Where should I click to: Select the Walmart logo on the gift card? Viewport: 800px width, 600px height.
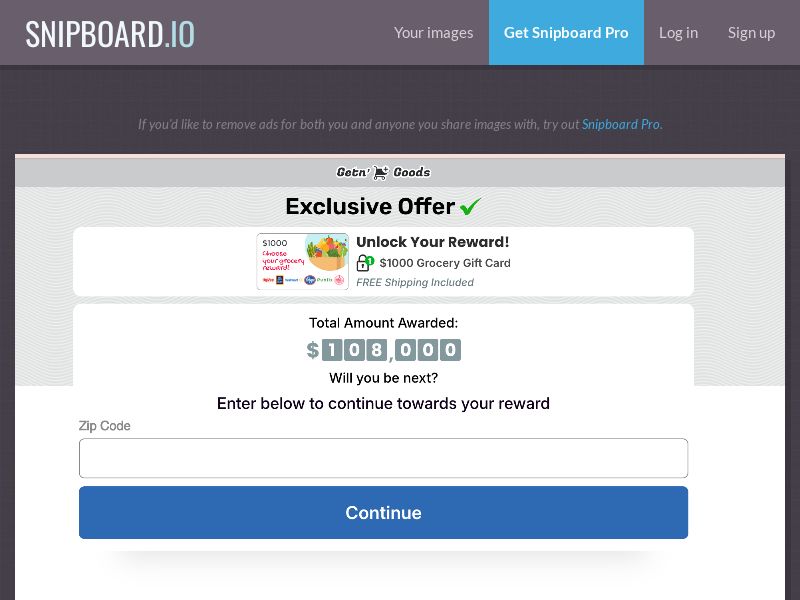[293, 278]
